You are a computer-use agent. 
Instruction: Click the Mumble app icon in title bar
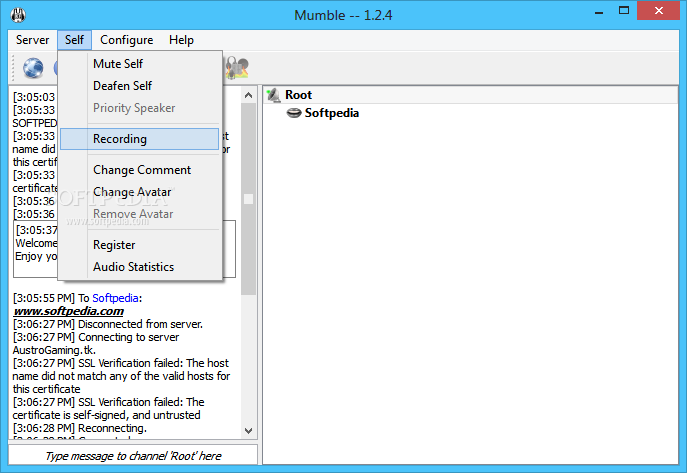18,15
